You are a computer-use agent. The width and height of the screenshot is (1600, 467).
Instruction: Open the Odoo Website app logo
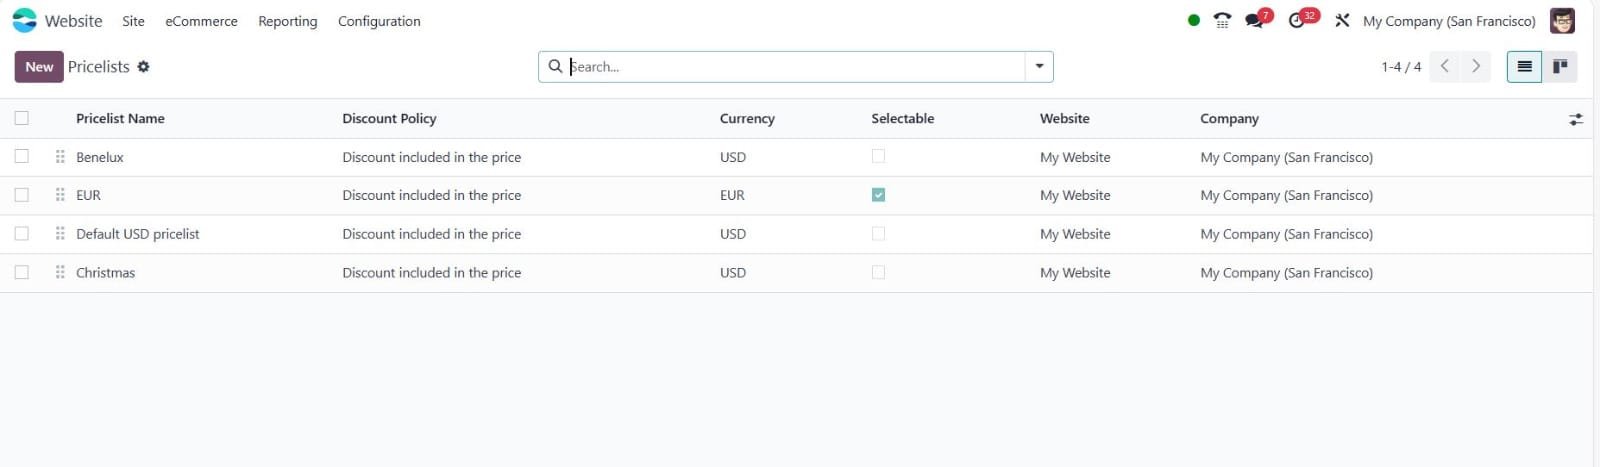point(24,20)
